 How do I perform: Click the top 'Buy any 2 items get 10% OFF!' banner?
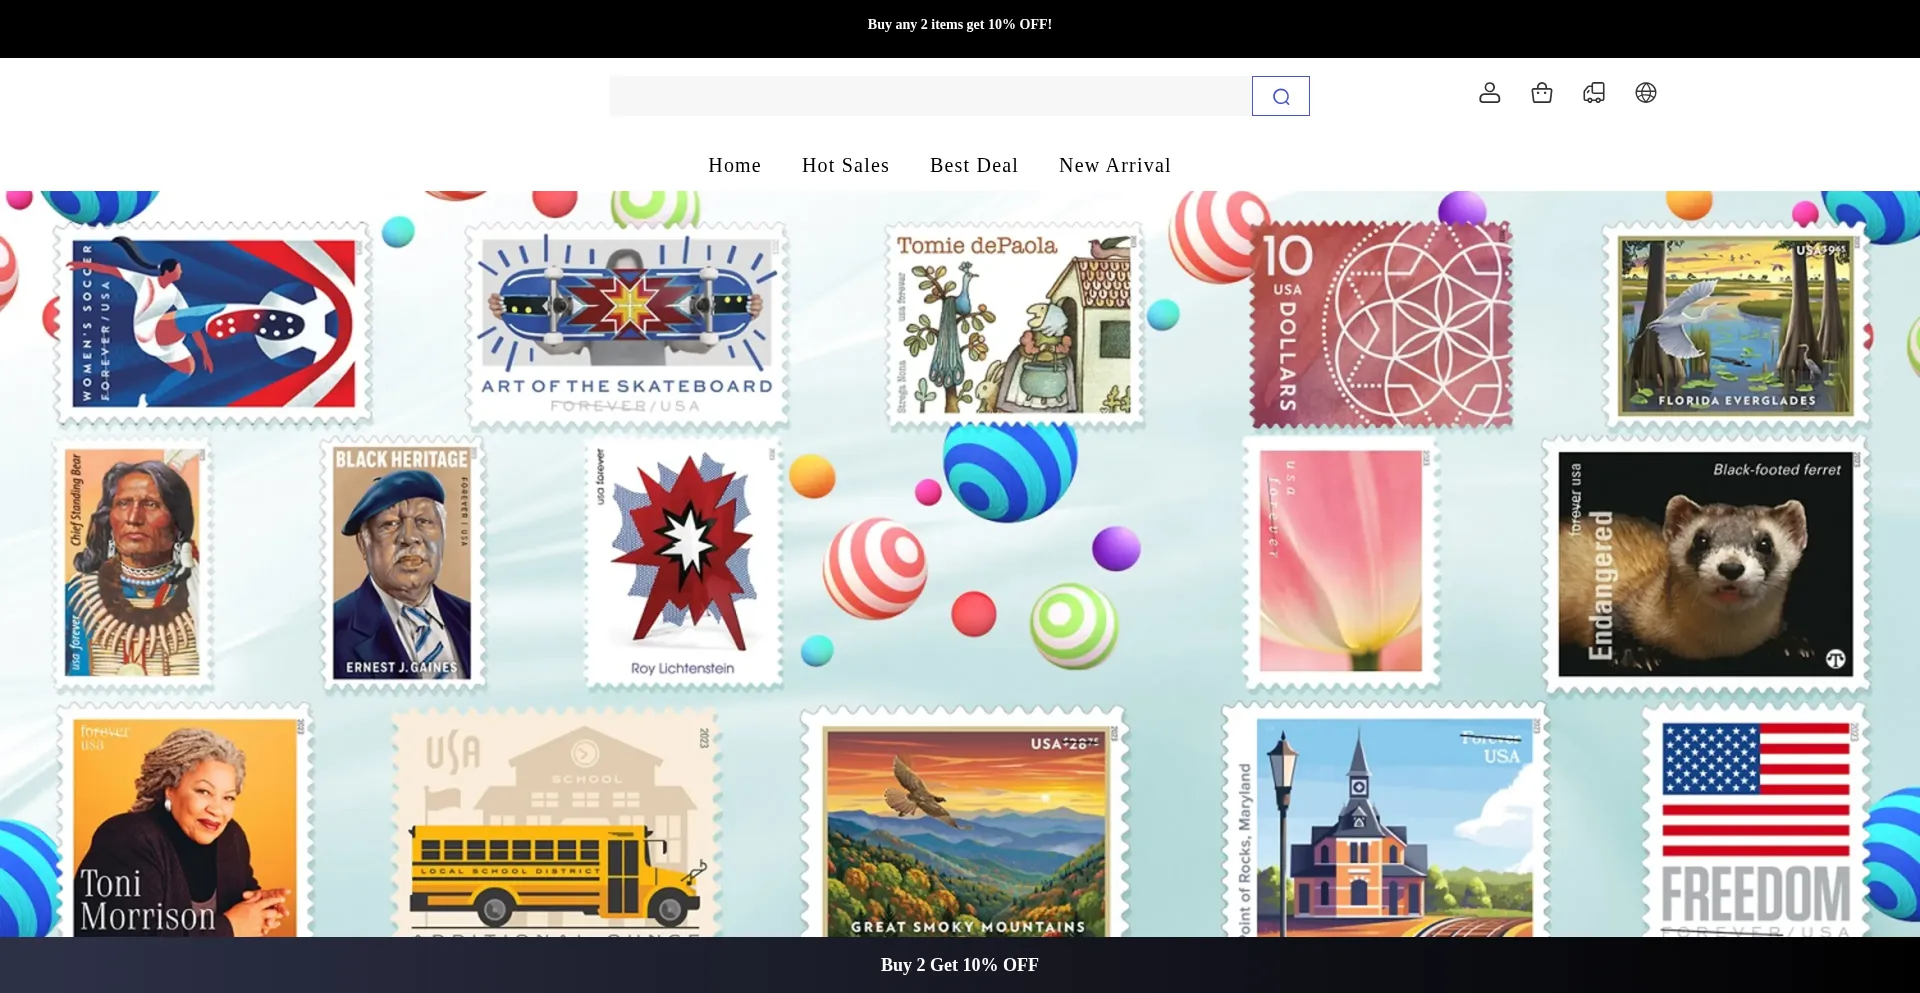(x=960, y=24)
